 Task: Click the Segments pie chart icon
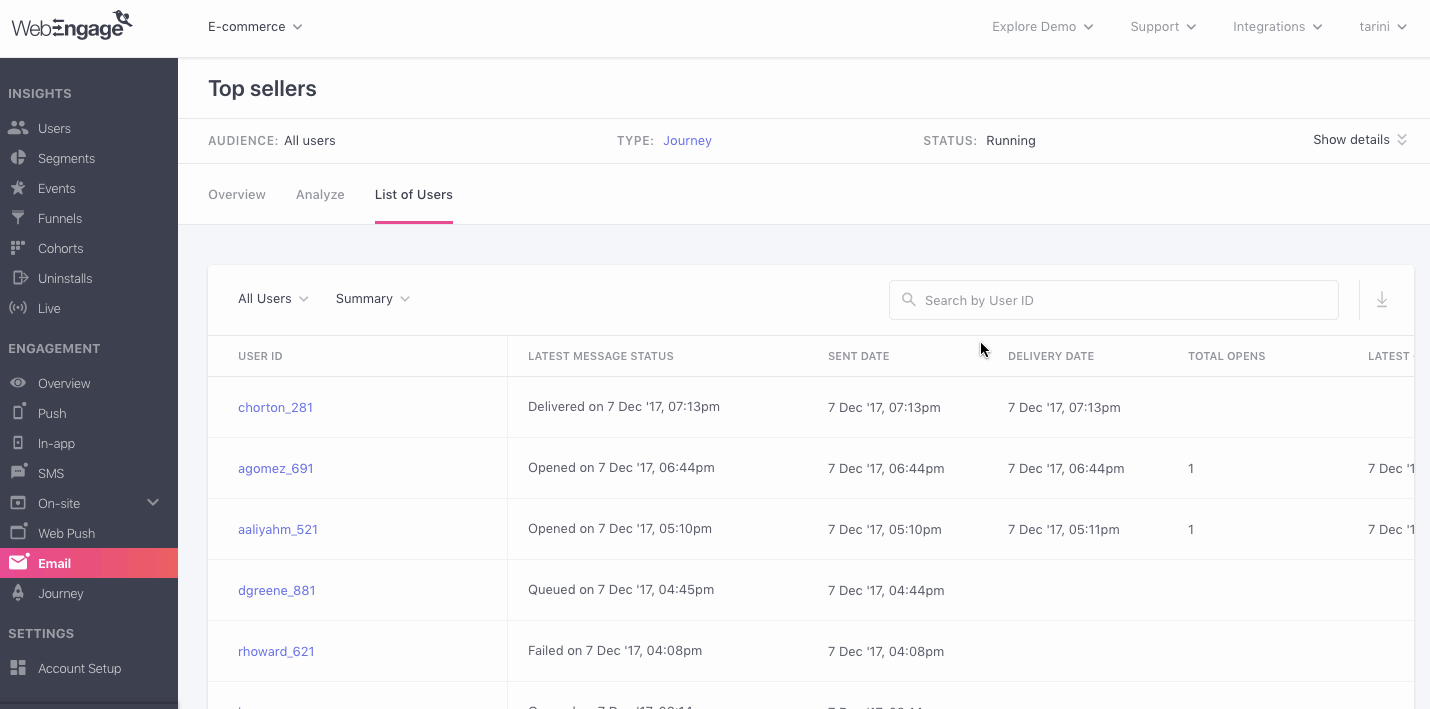[17, 158]
